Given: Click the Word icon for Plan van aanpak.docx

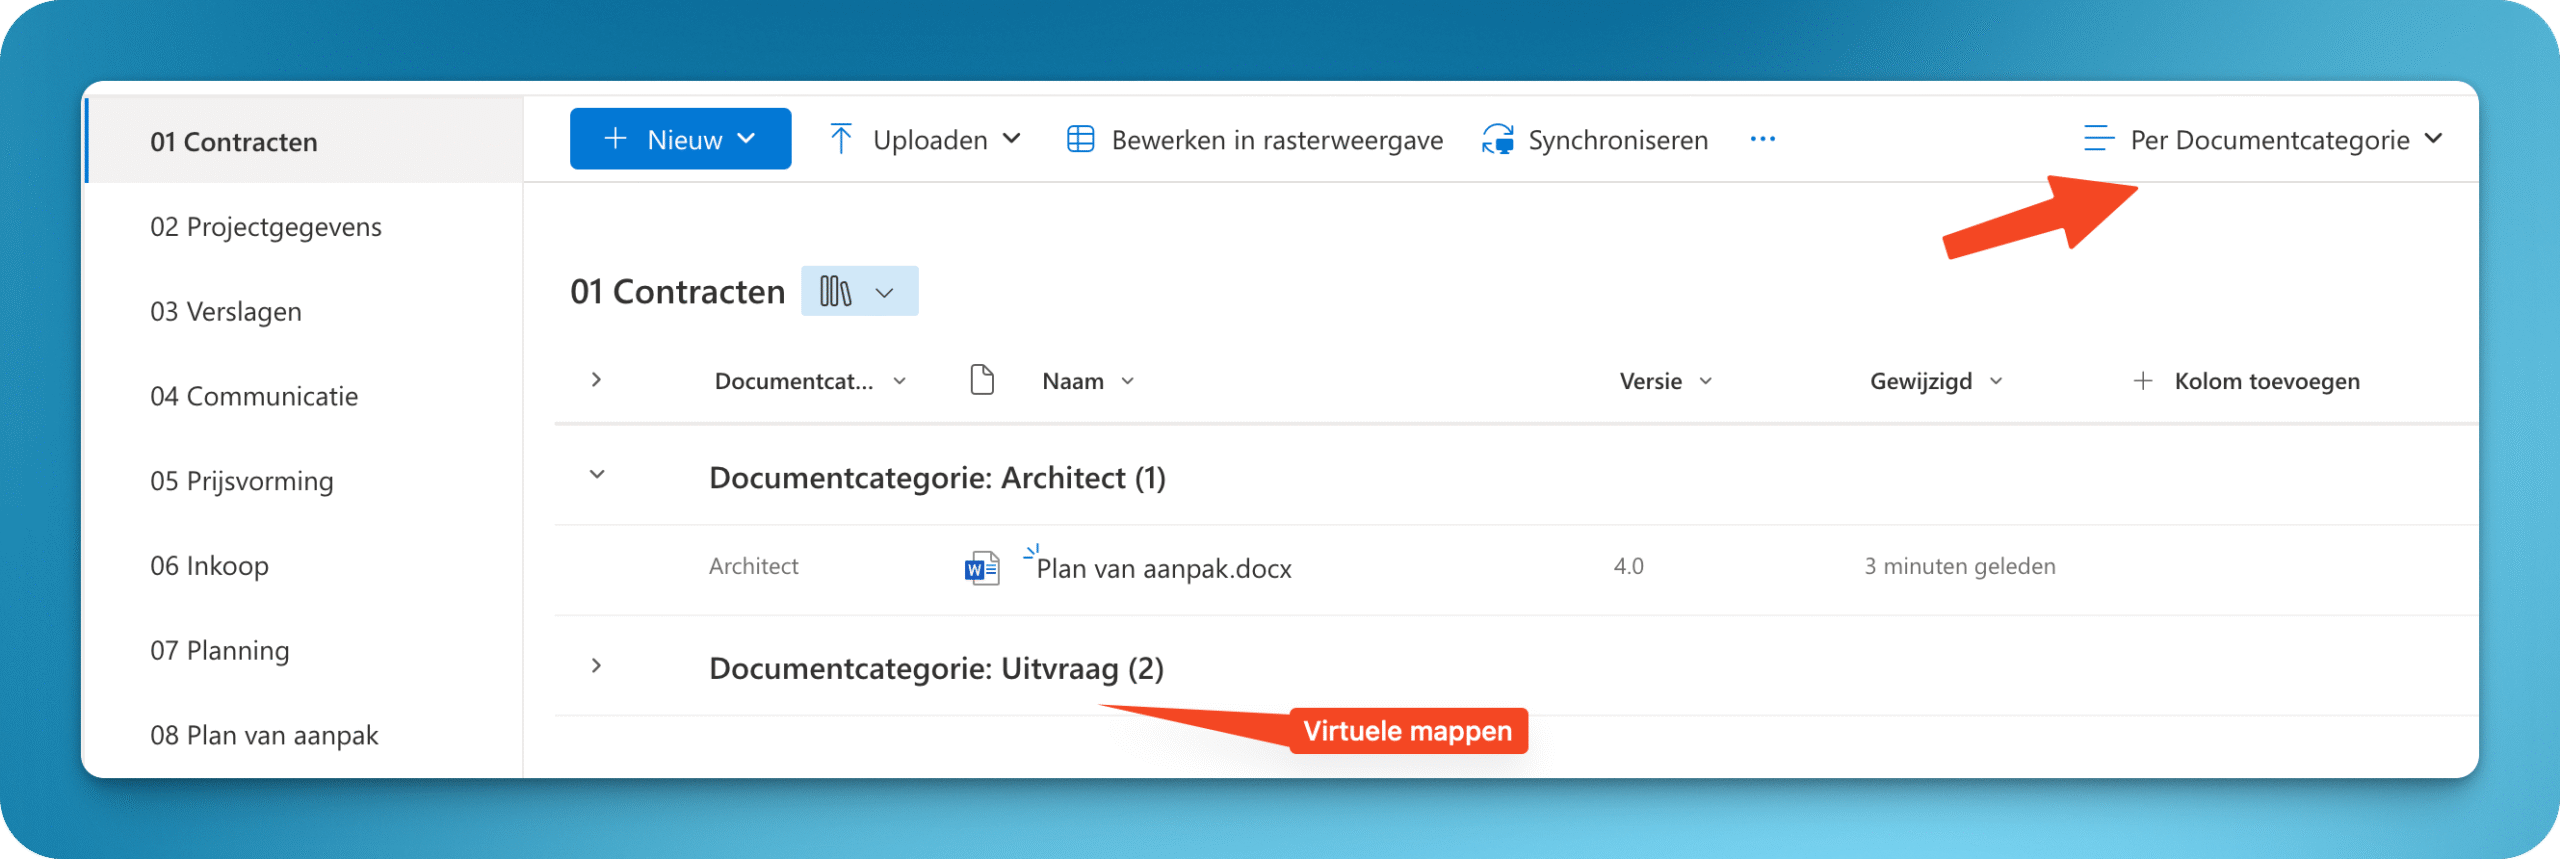Looking at the screenshot, I should tap(981, 568).
